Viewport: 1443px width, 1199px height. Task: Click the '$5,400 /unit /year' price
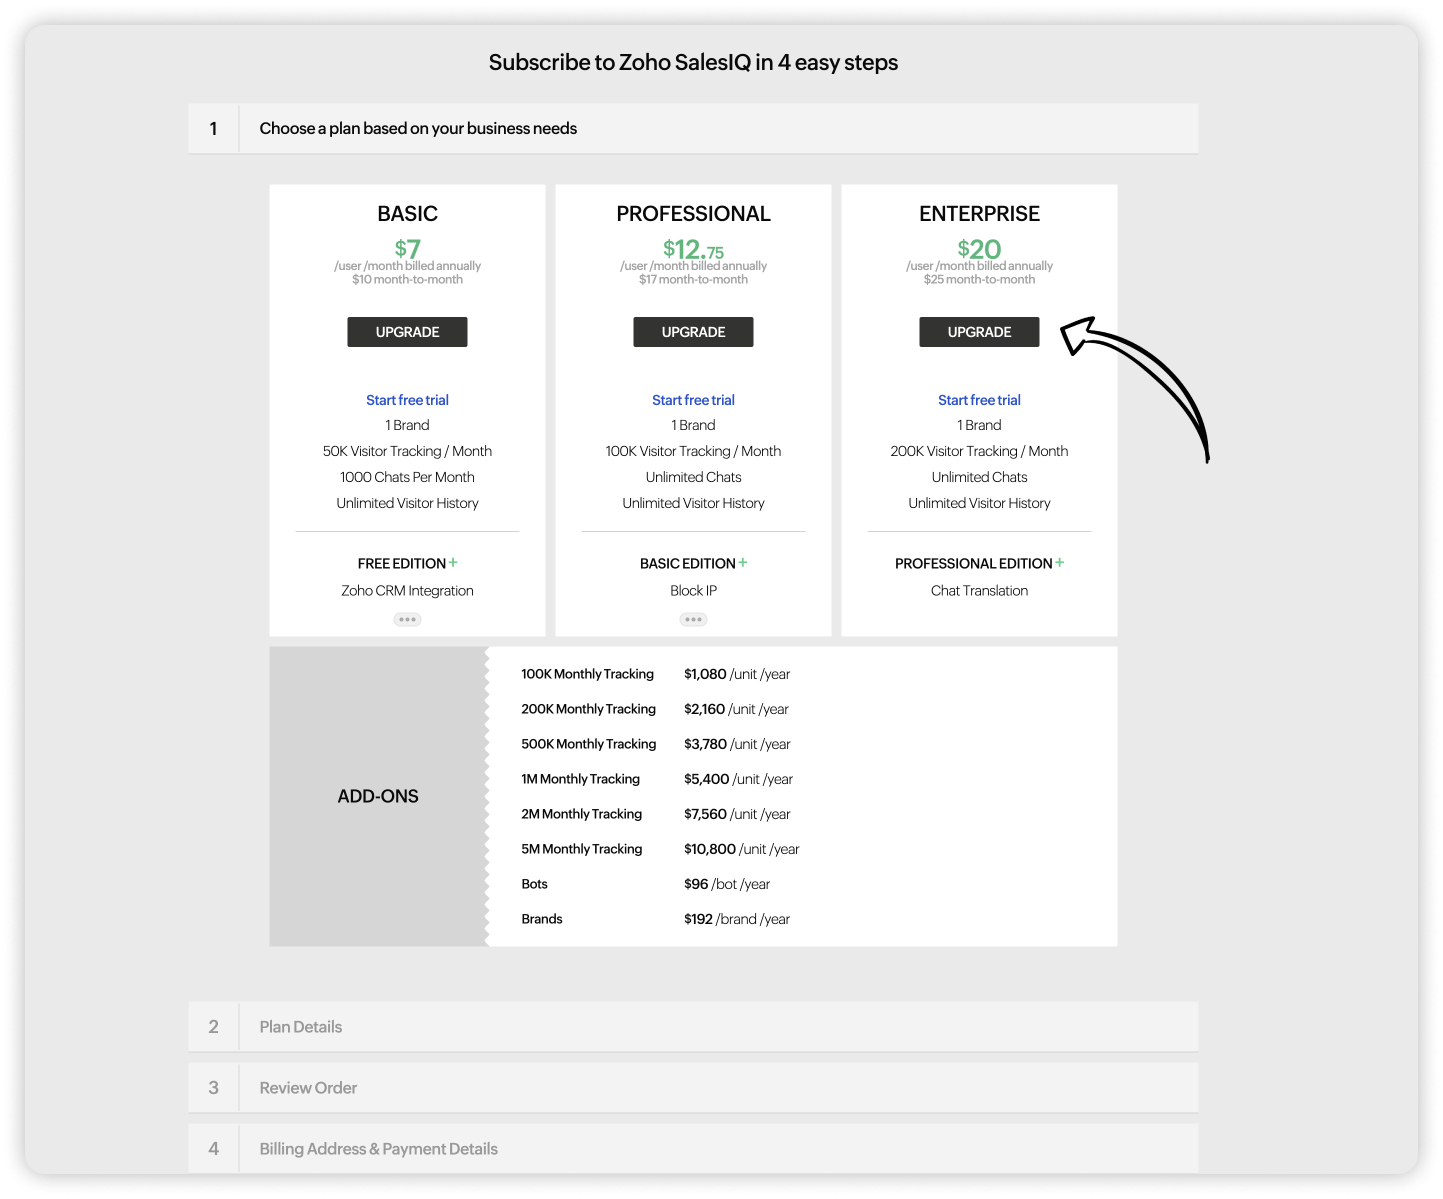click(x=738, y=779)
